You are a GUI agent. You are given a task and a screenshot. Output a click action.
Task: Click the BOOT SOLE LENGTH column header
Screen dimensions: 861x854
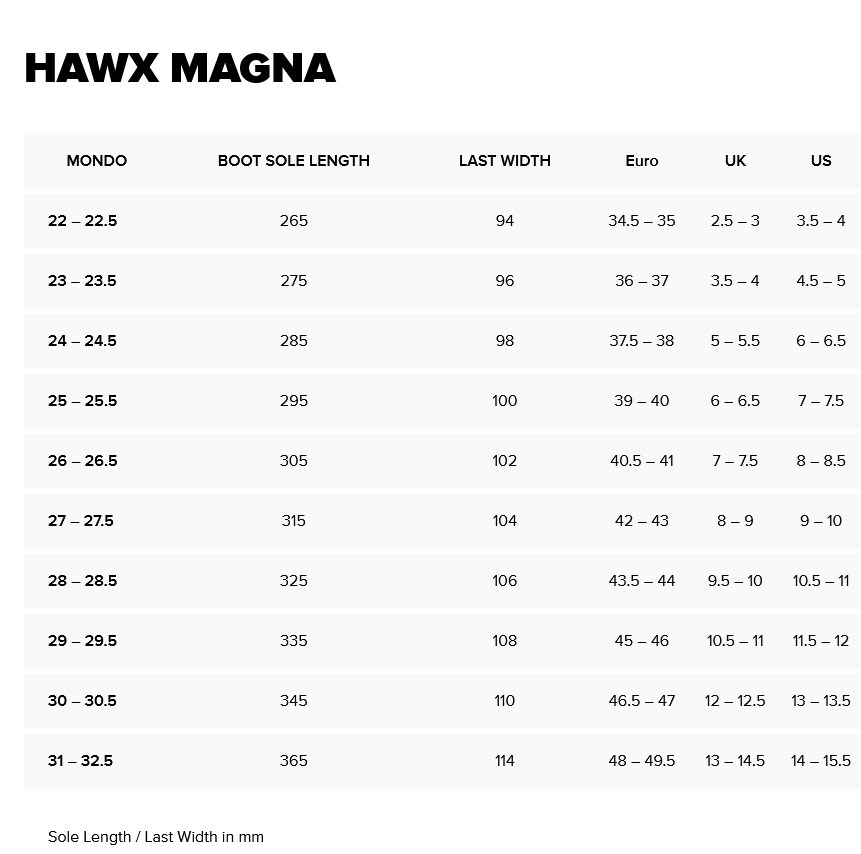tap(294, 161)
